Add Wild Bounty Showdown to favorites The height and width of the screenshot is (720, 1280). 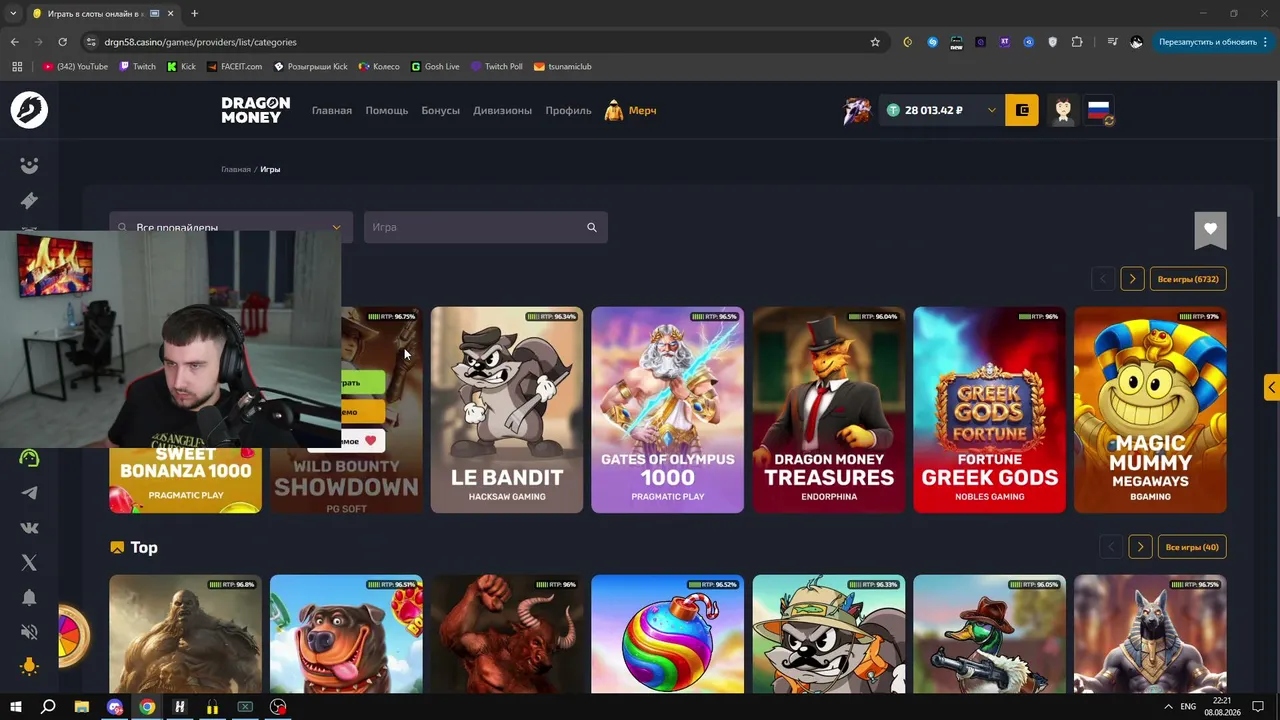(363, 441)
